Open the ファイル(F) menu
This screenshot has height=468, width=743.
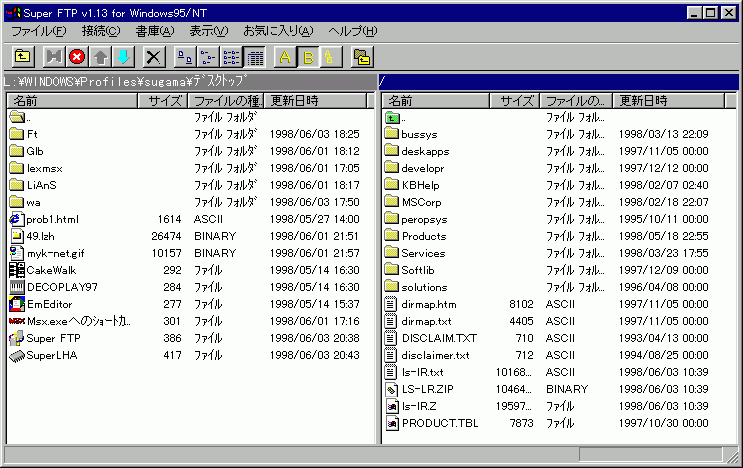39,31
